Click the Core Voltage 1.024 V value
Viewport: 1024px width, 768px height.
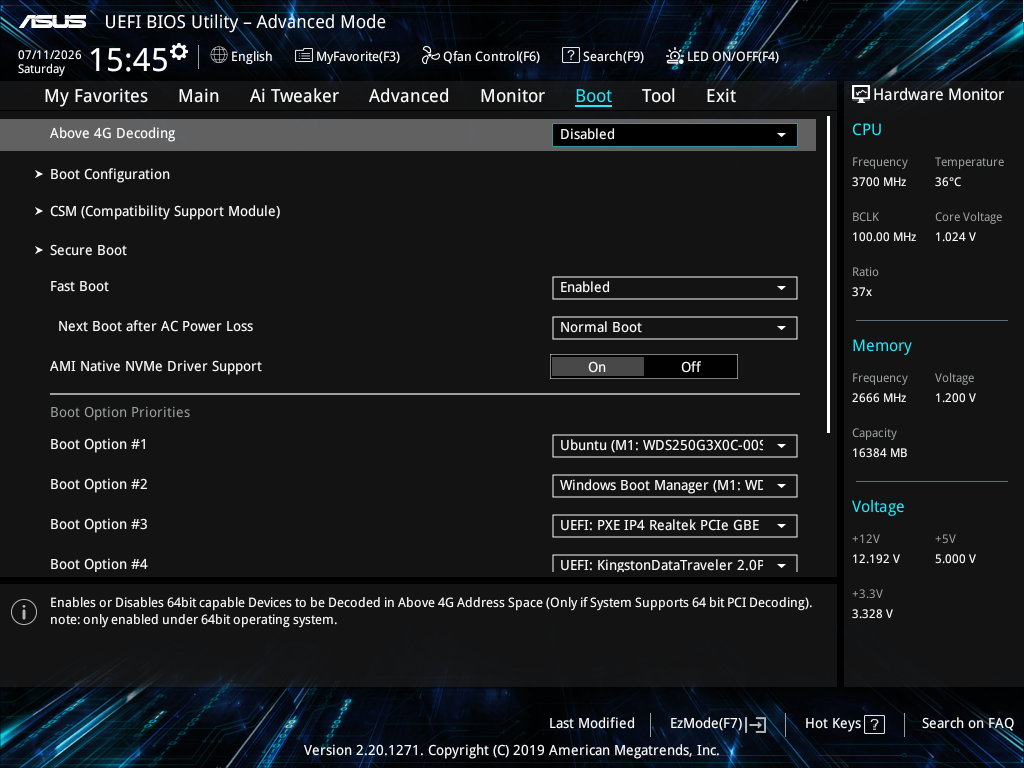tap(955, 237)
